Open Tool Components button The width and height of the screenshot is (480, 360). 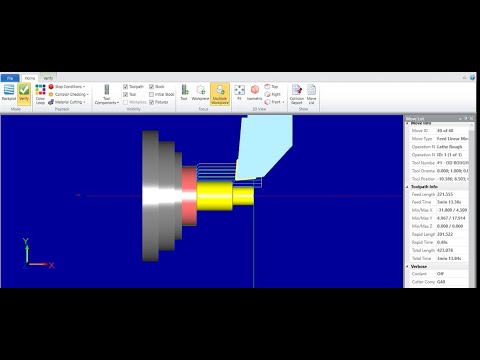coord(107,94)
